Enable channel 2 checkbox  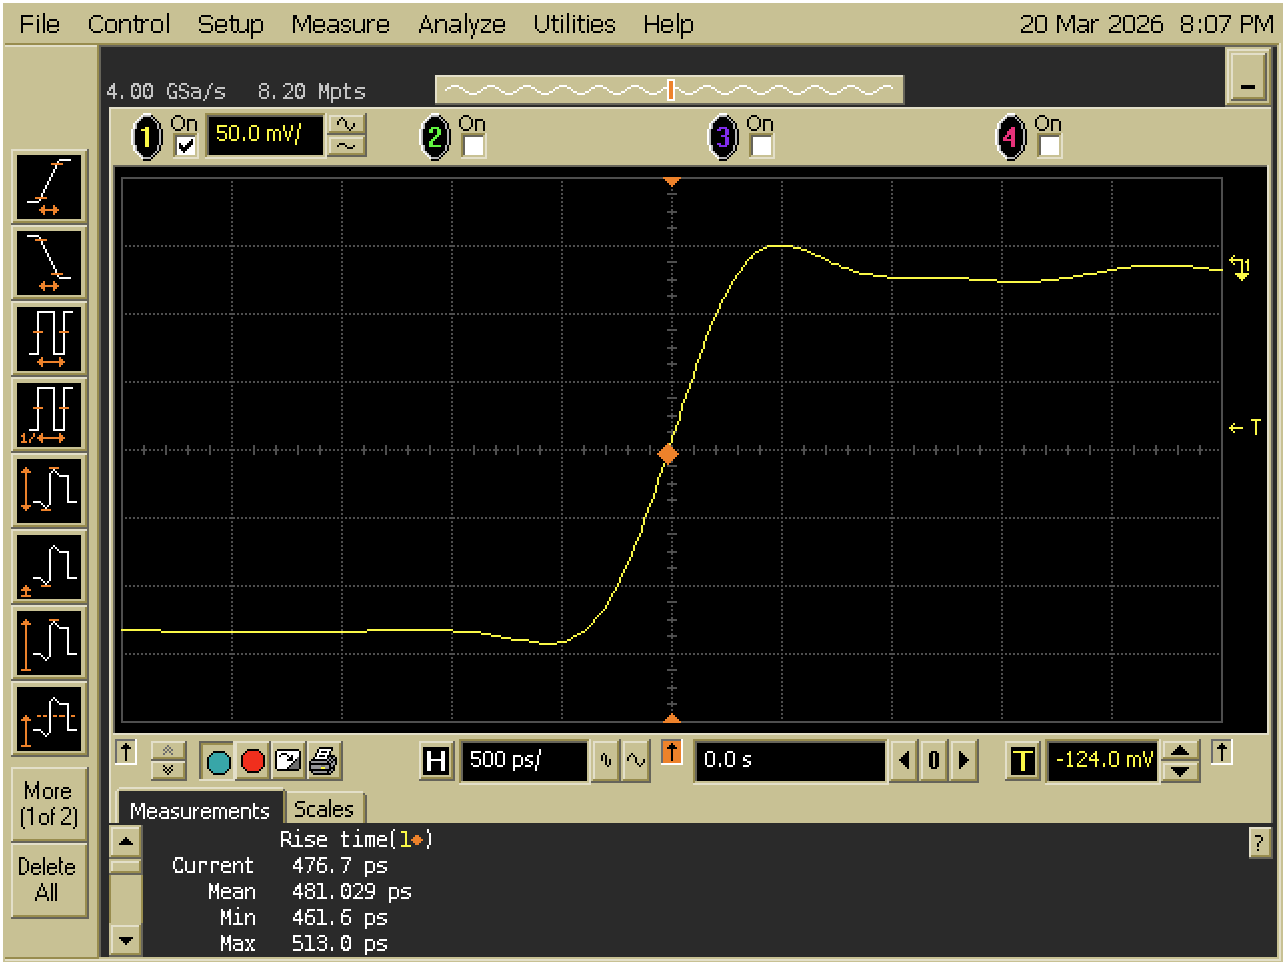[x=473, y=146]
